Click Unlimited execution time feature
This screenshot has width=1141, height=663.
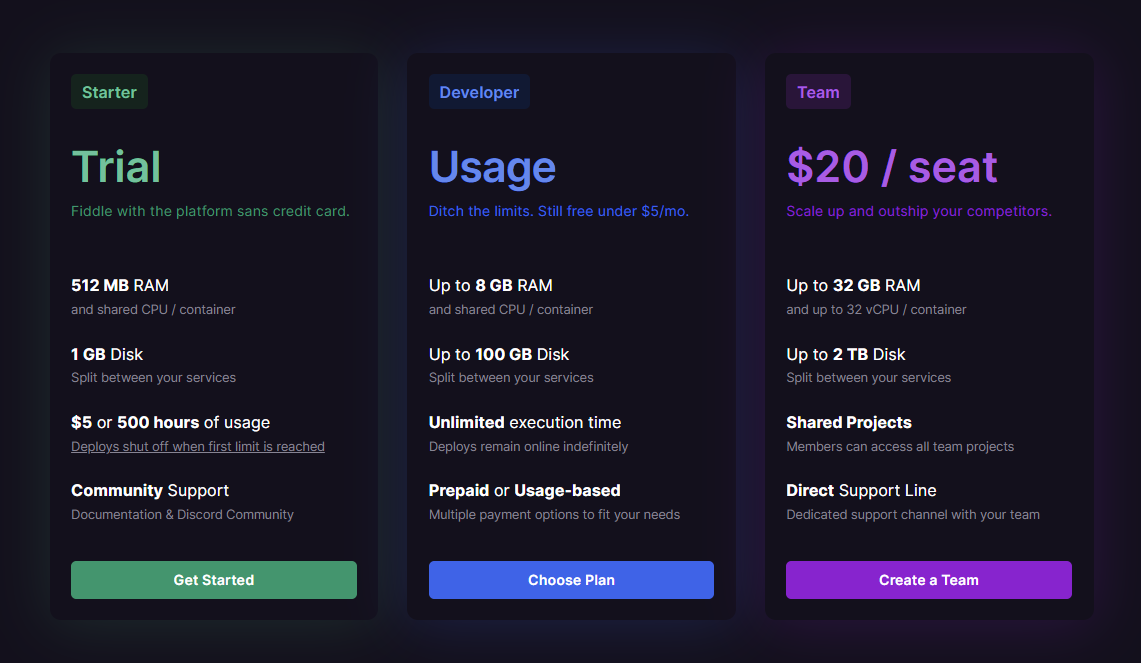coord(525,423)
